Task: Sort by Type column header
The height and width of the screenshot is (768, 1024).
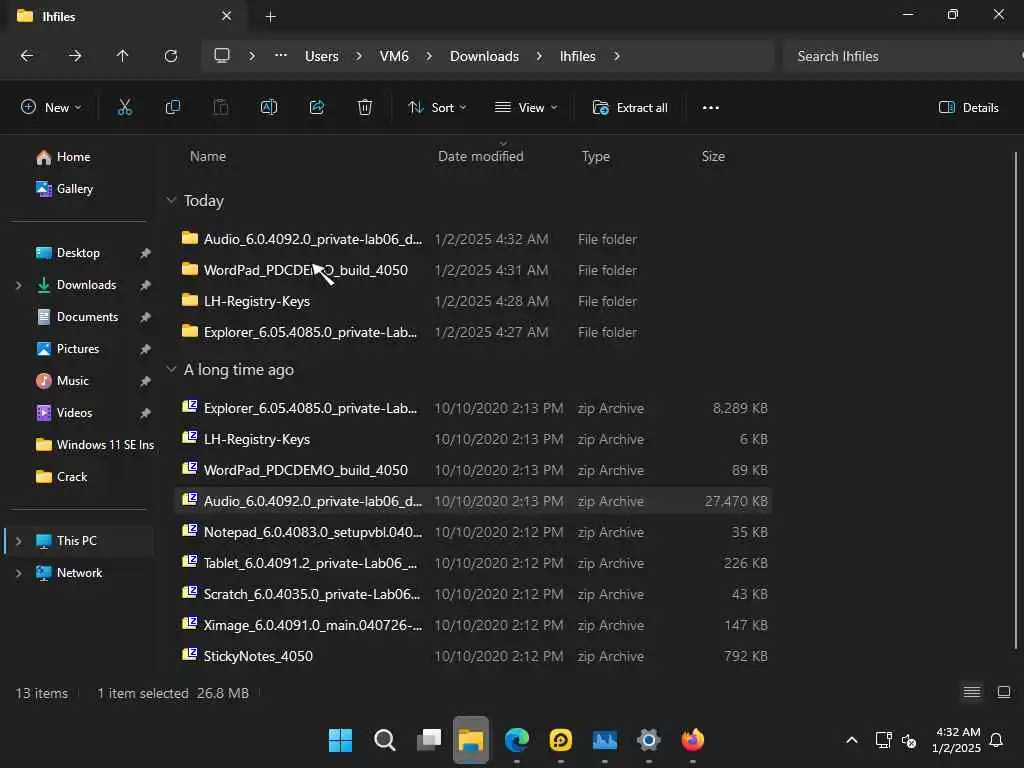Action: [596, 156]
